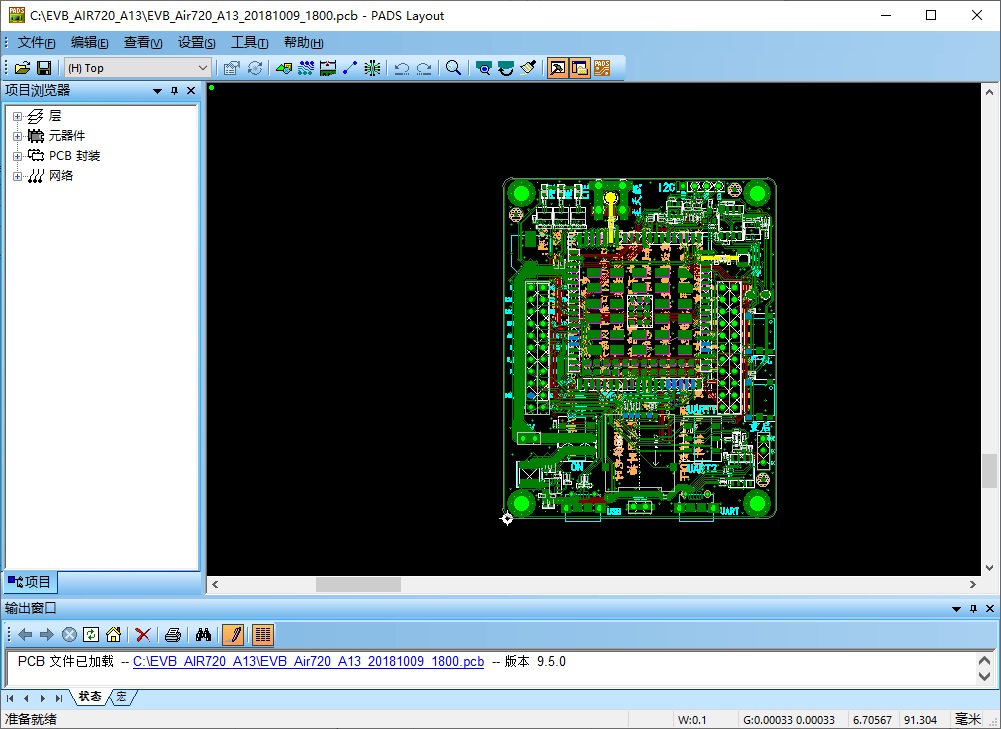This screenshot has width=1001, height=729.
Task: Click the 项目 tab button at panel bottom
Action: pos(30,582)
